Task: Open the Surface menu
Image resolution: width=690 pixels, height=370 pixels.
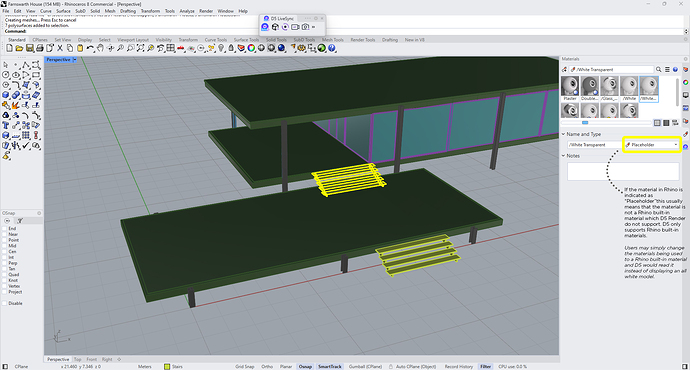Action: point(63,11)
